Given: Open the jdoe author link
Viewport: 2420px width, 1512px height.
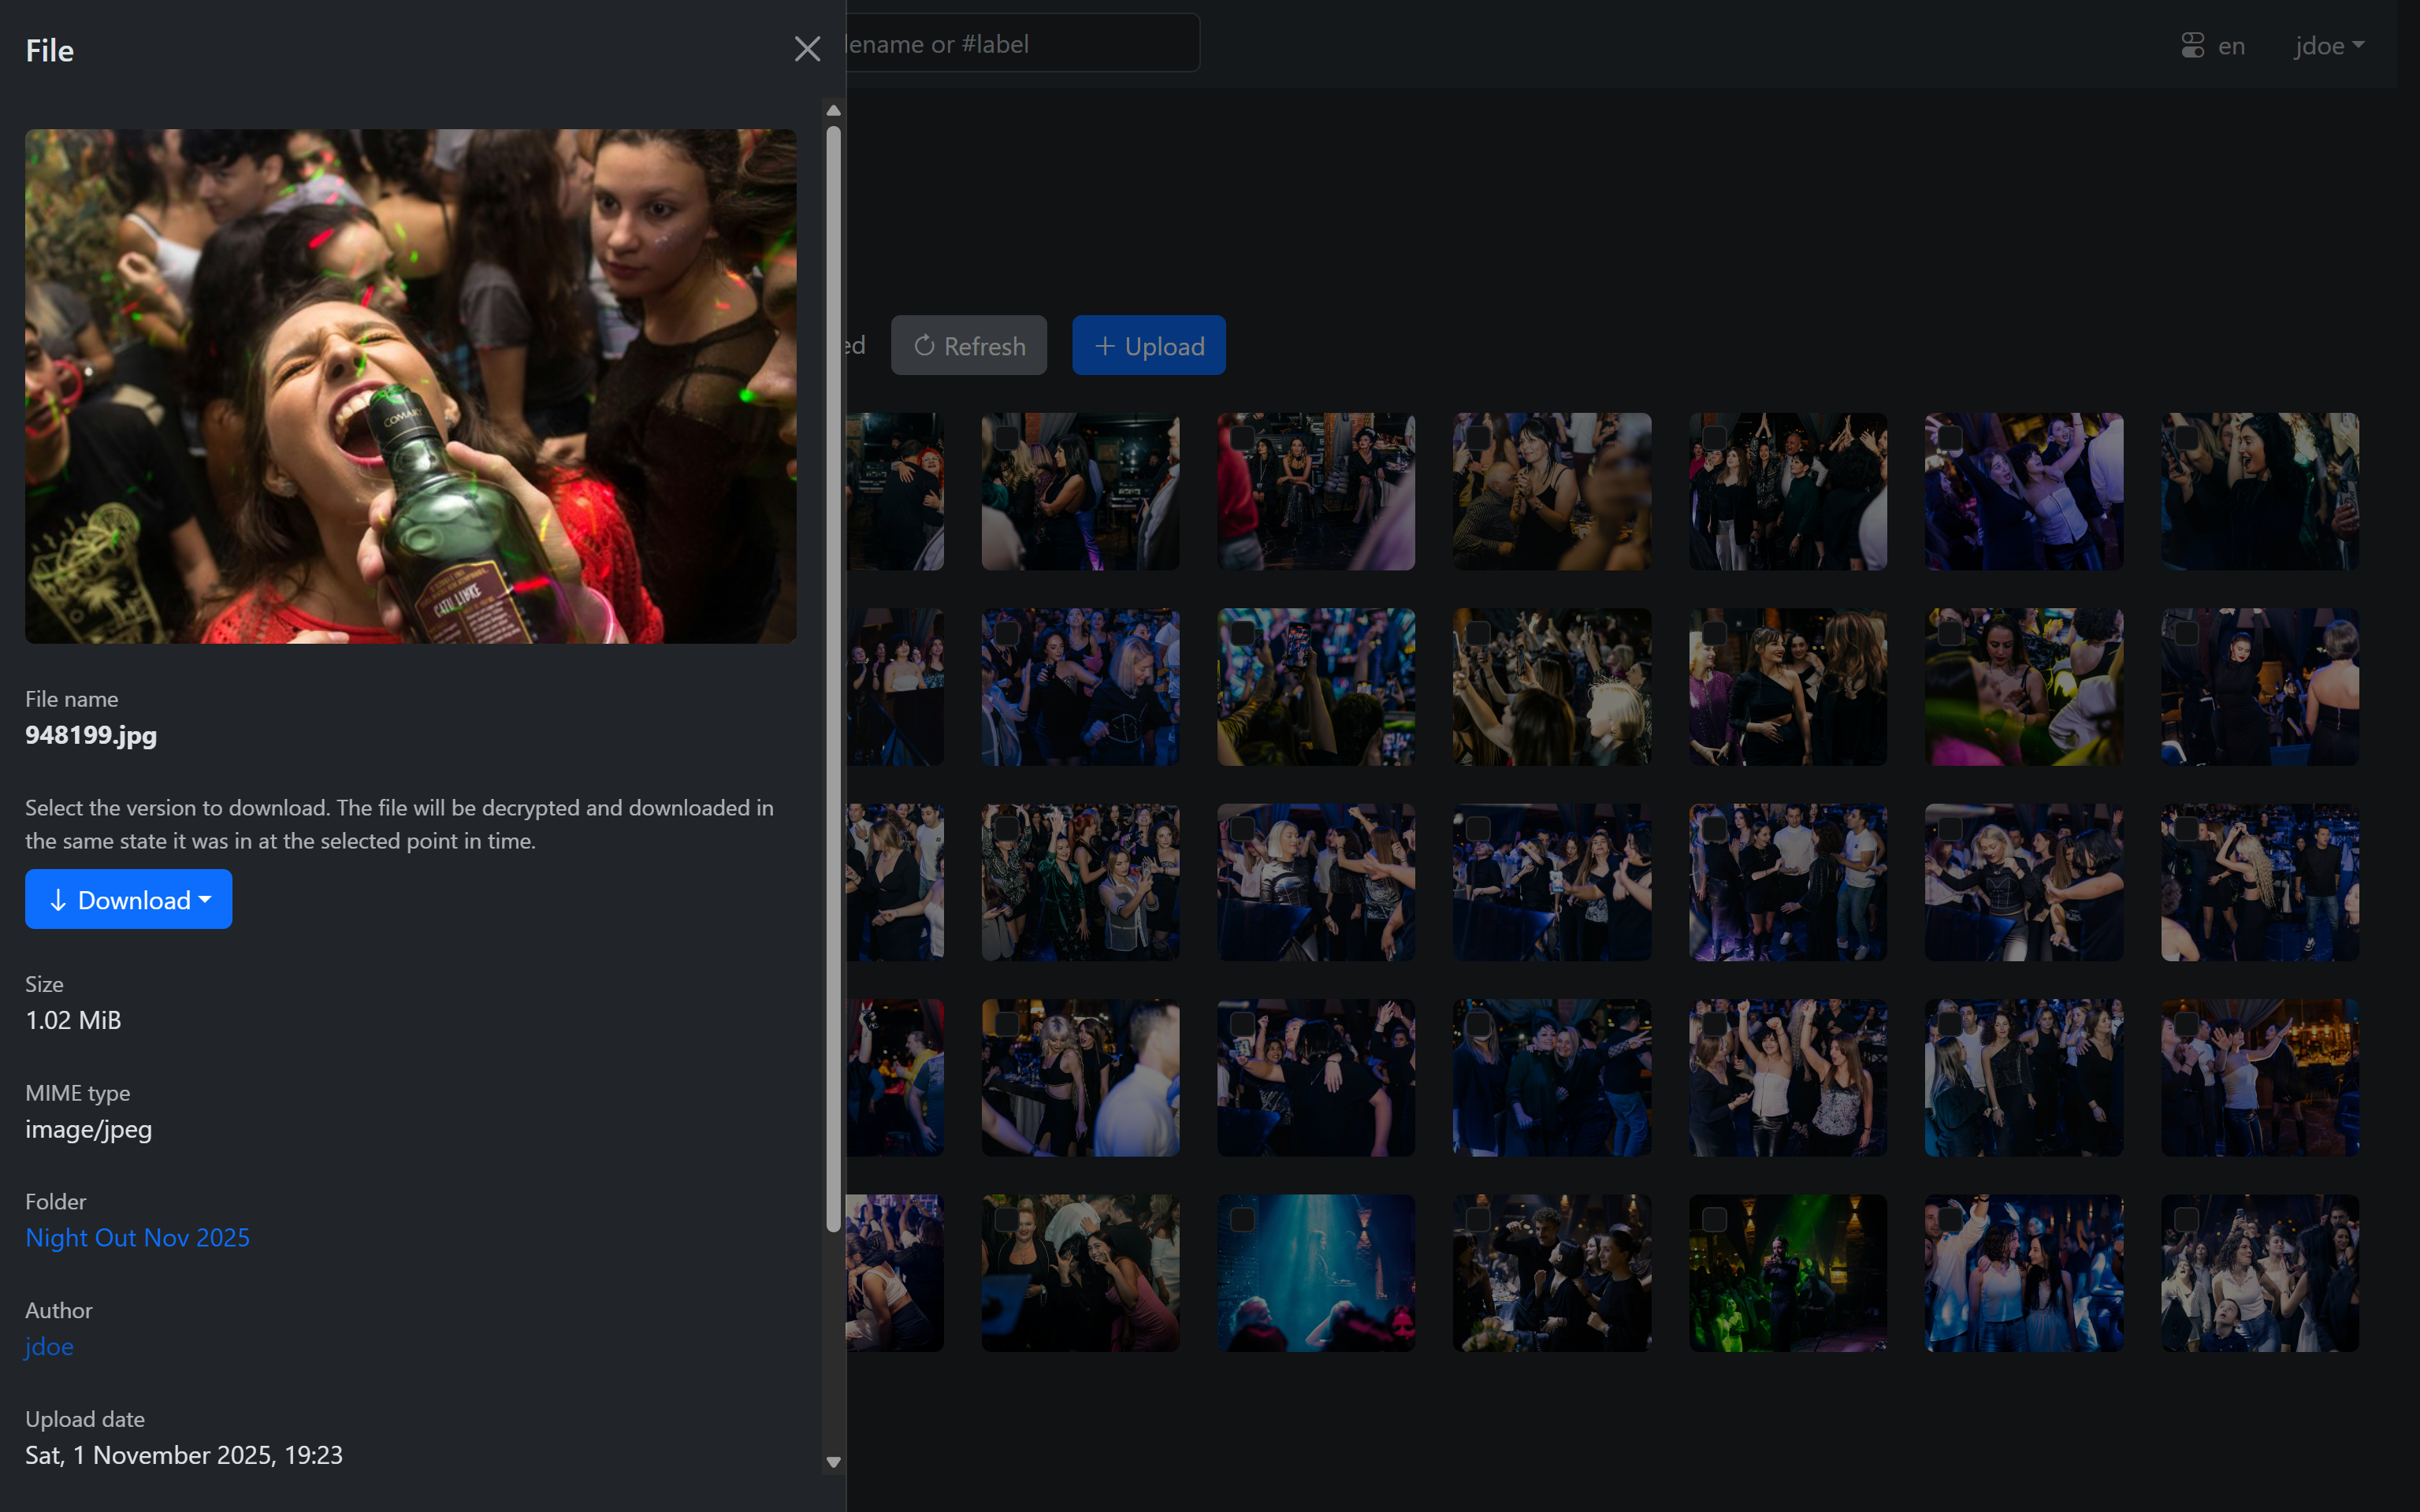Looking at the screenshot, I should 49,1346.
